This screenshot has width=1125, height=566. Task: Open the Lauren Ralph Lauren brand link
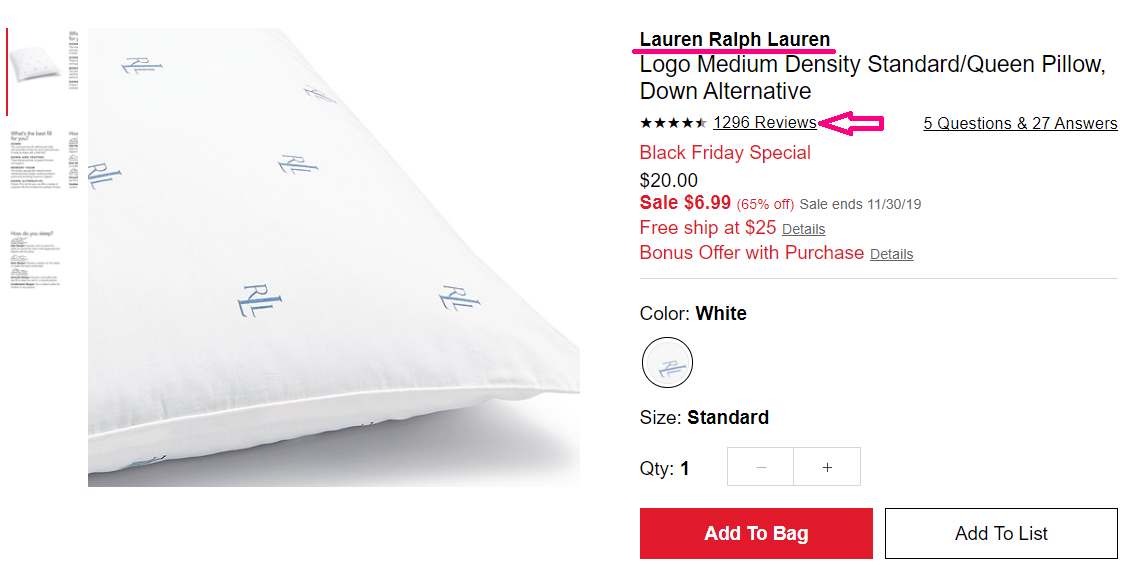[x=735, y=39]
